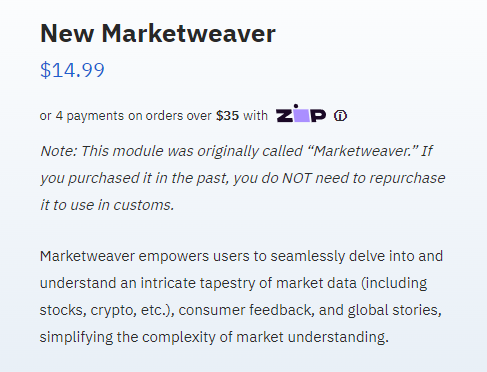Select the New Marketweaver product title
The width and height of the screenshot is (487, 372).
(158, 33)
